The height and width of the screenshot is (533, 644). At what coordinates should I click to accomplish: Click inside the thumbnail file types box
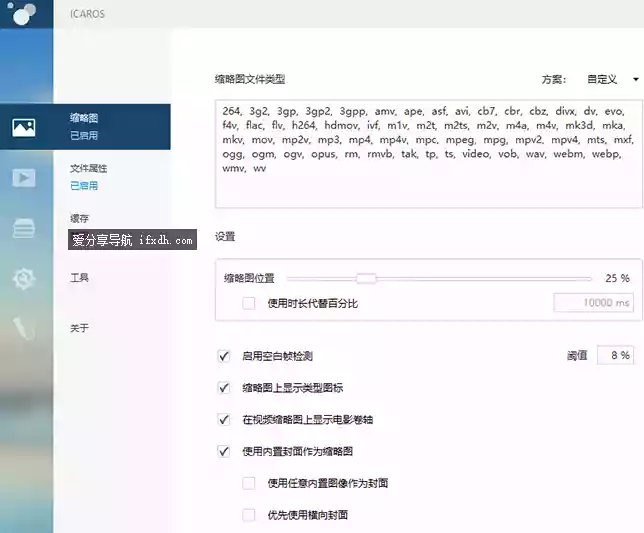(428, 154)
